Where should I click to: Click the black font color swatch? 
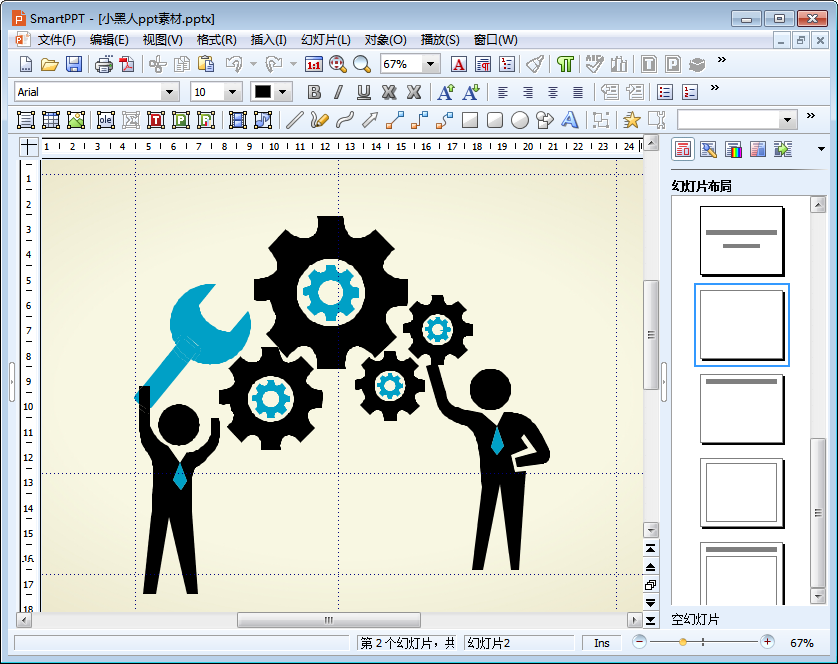(x=262, y=92)
